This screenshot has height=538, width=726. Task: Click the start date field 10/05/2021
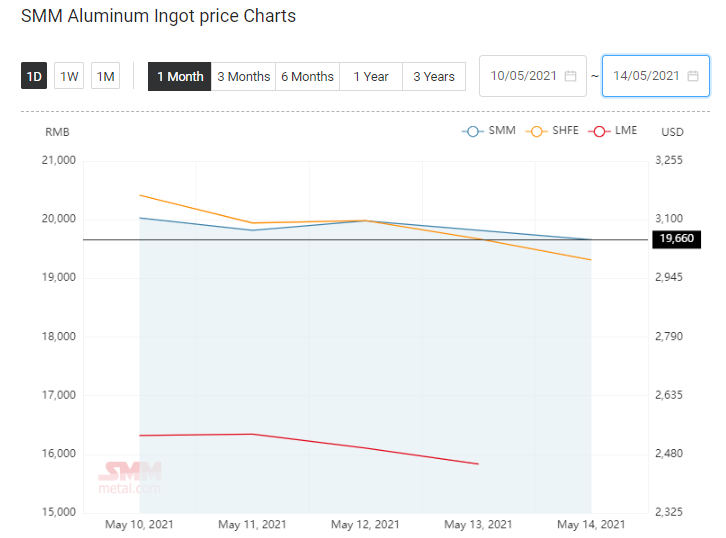pos(533,76)
